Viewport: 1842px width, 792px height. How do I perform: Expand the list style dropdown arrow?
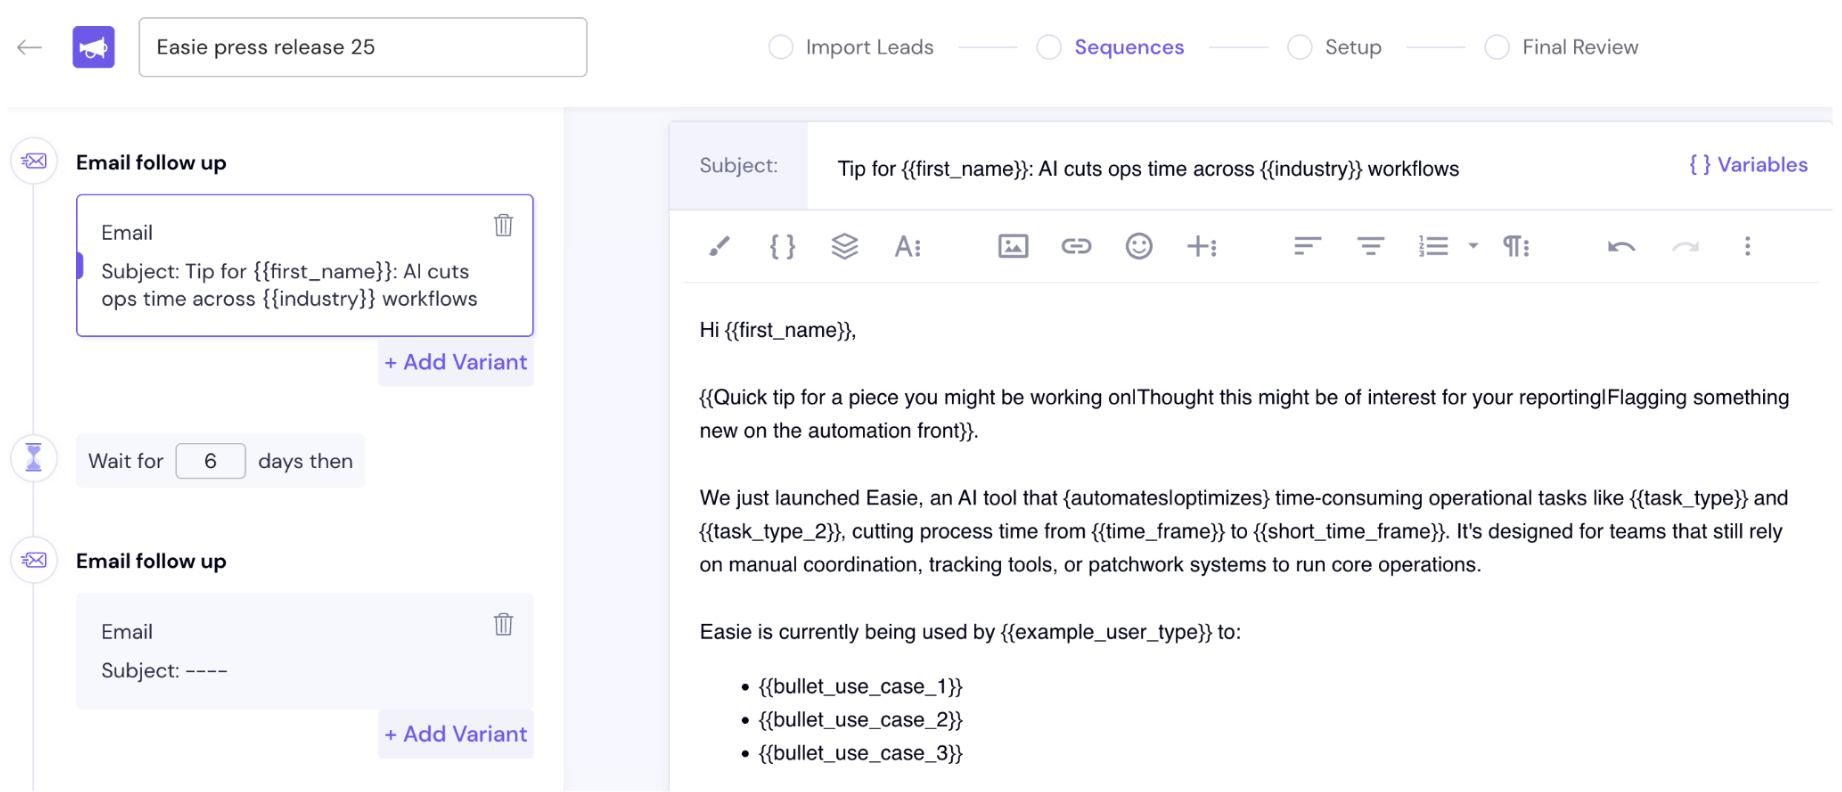1473,246
